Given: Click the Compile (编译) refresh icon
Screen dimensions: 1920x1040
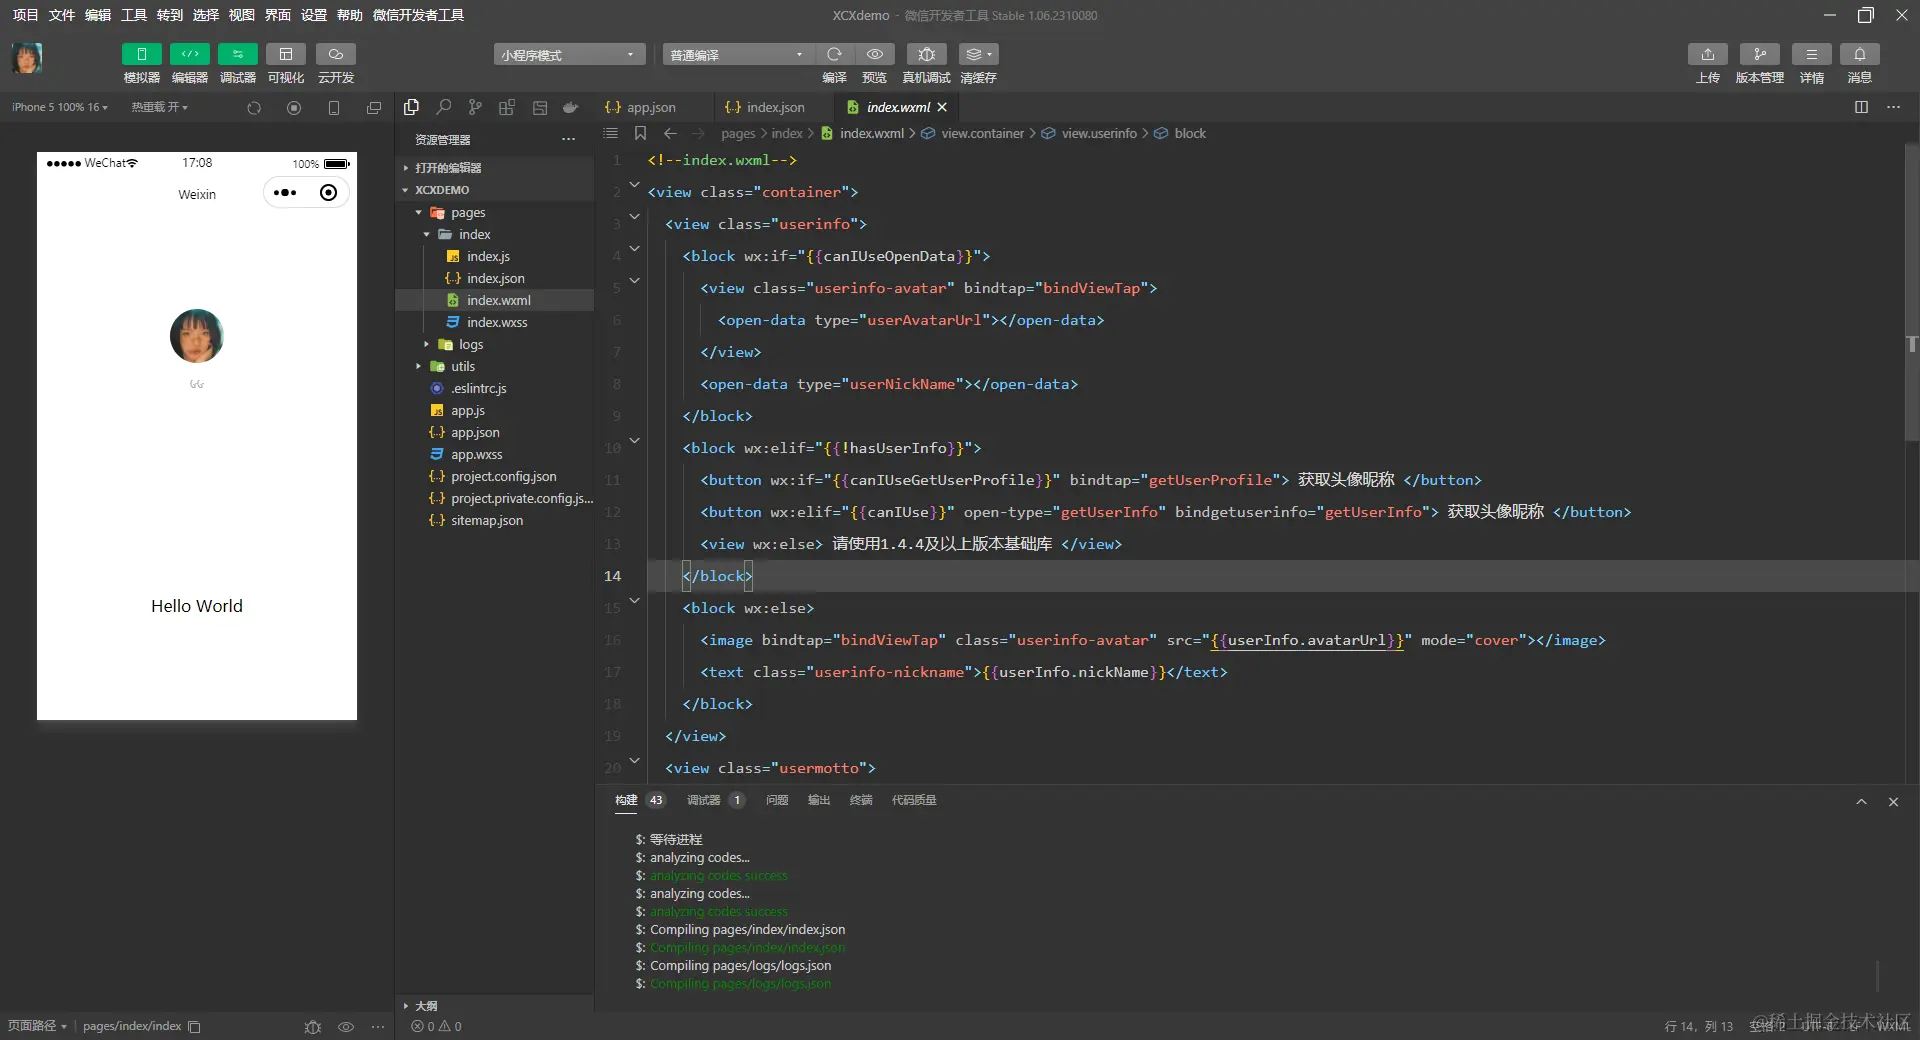Looking at the screenshot, I should click(834, 54).
